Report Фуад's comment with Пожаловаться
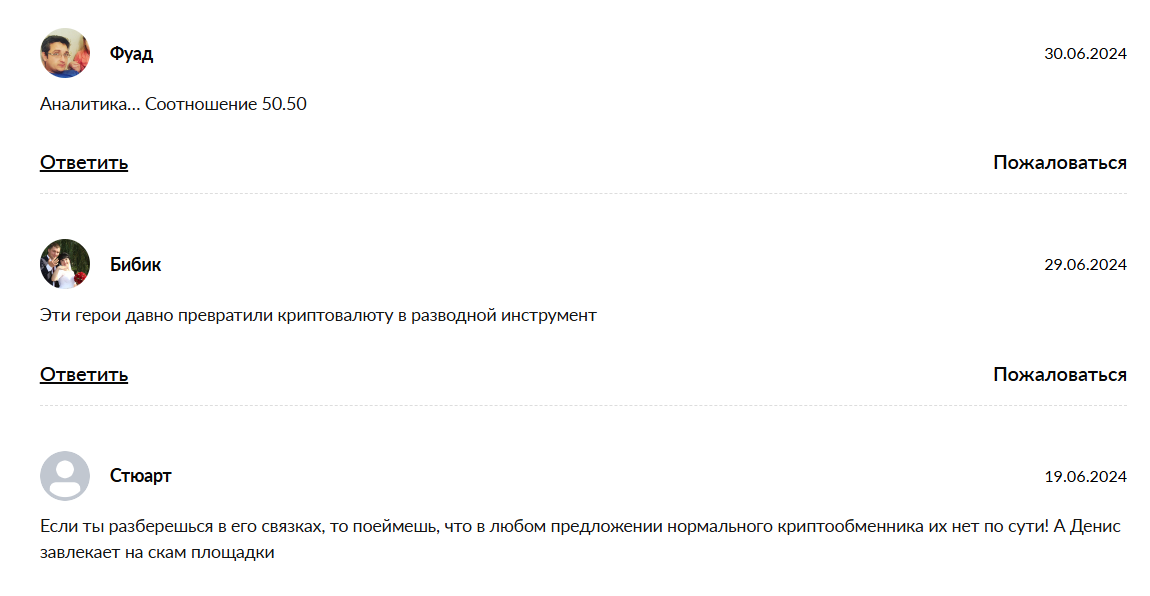Image resolution: width=1150 pixels, height=596 pixels. point(1059,162)
